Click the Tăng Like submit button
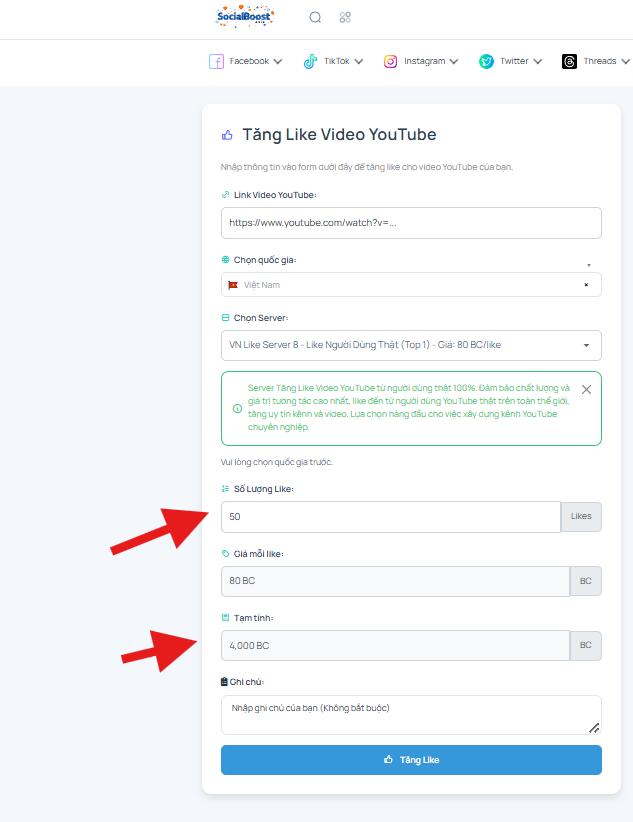Screen dimensions: 633x822 (411, 760)
